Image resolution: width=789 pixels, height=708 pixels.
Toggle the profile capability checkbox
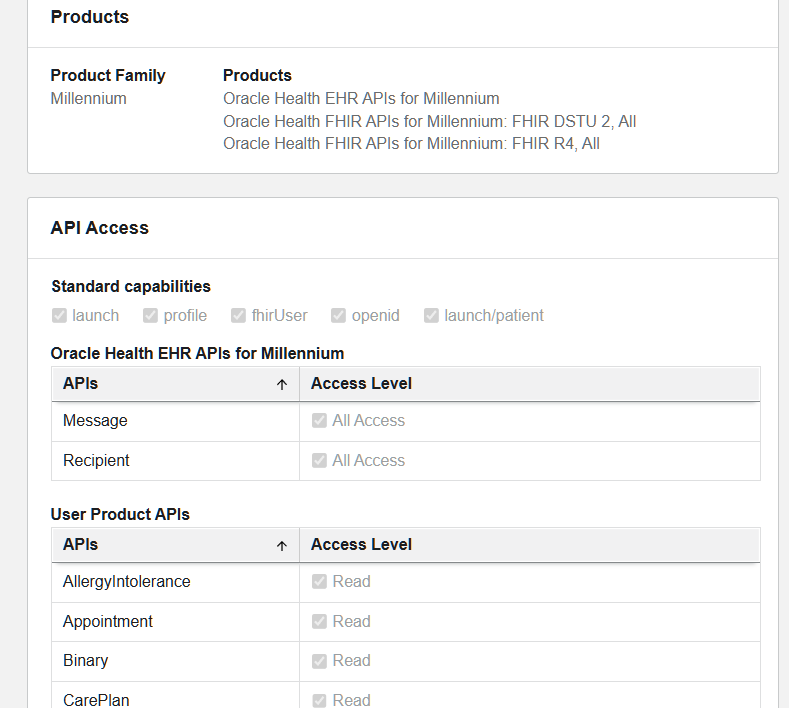click(150, 316)
